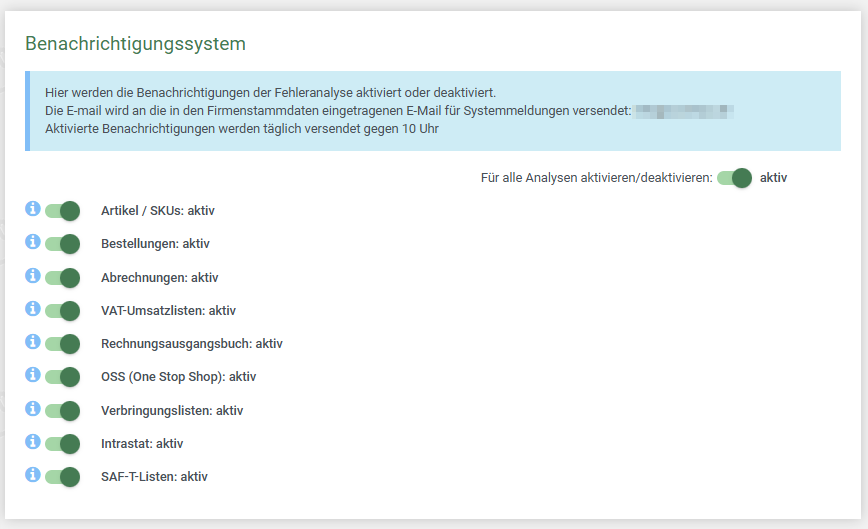This screenshot has height=529, width=868.
Task: Turn off the Intrastat toggle
Action: click(x=62, y=444)
